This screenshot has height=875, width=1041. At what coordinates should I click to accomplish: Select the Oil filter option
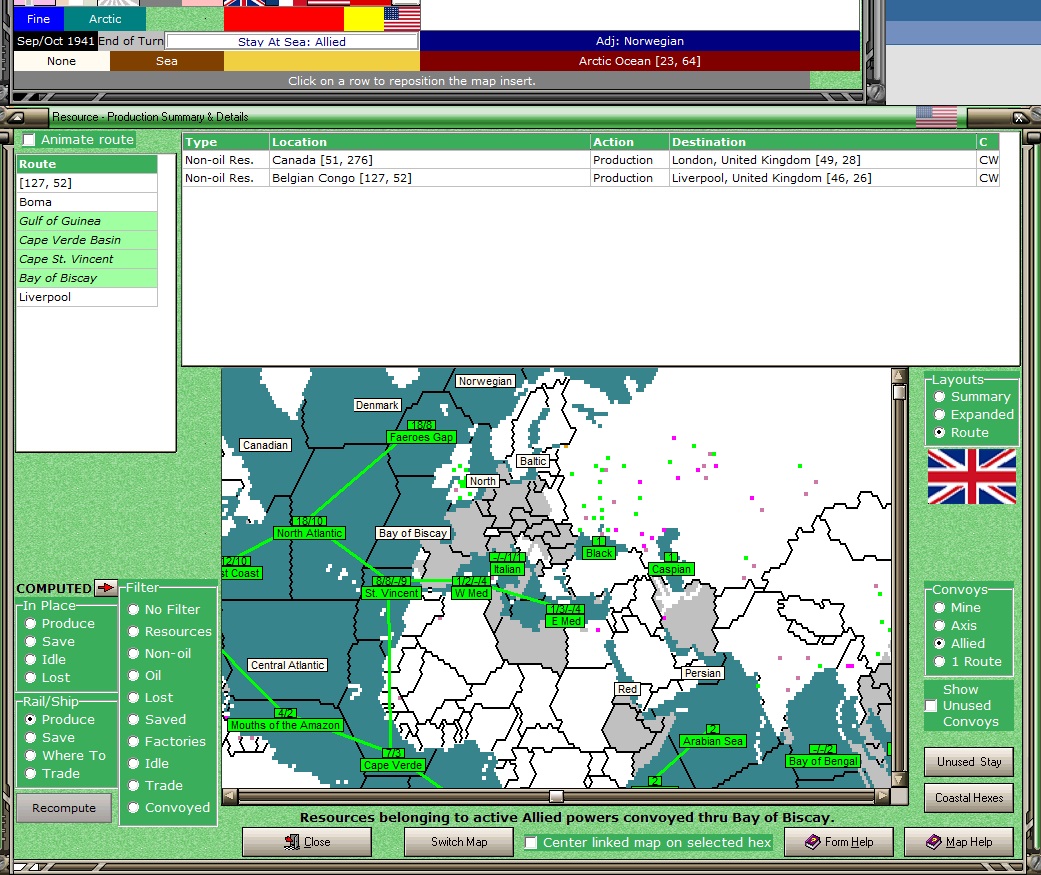tap(134, 676)
